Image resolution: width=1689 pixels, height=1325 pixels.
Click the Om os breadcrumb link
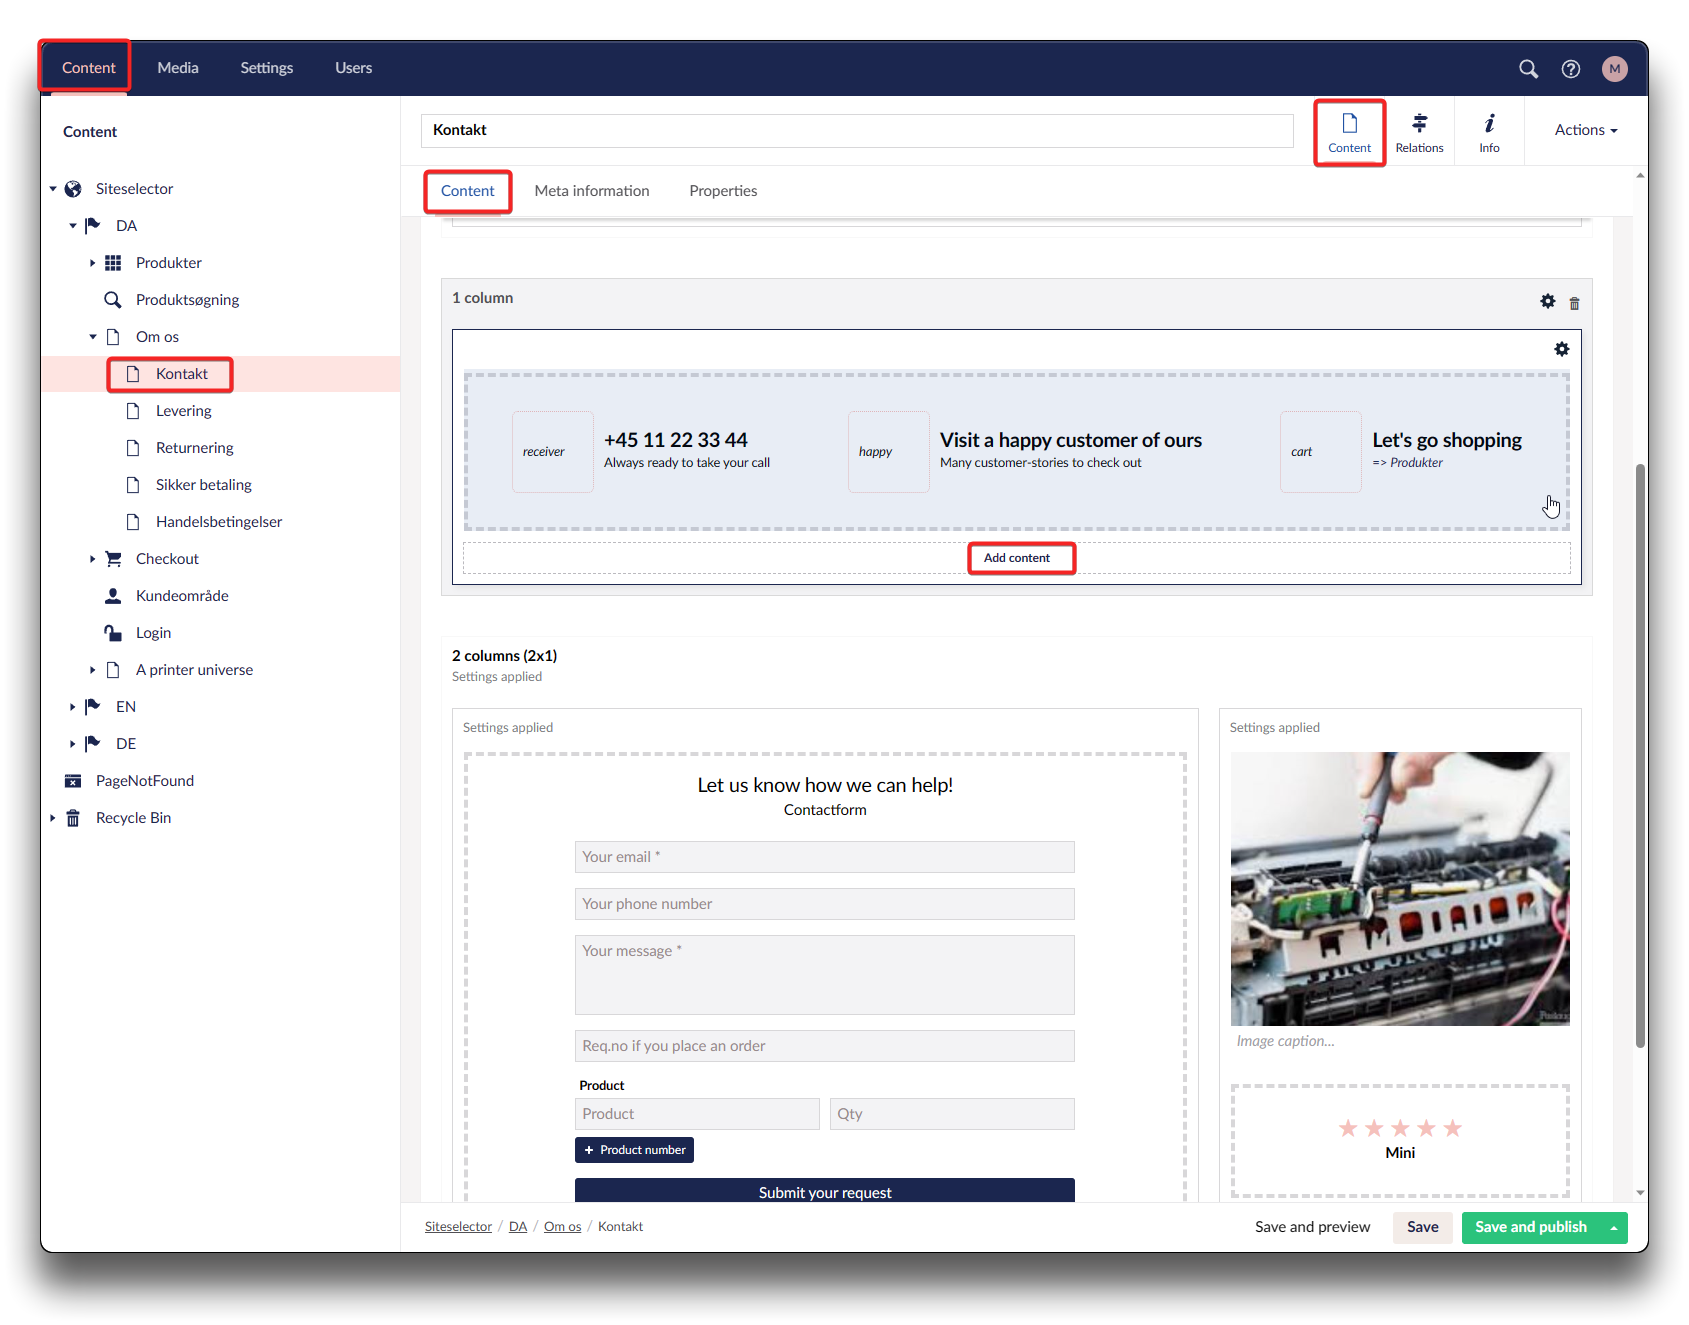coord(562,1227)
